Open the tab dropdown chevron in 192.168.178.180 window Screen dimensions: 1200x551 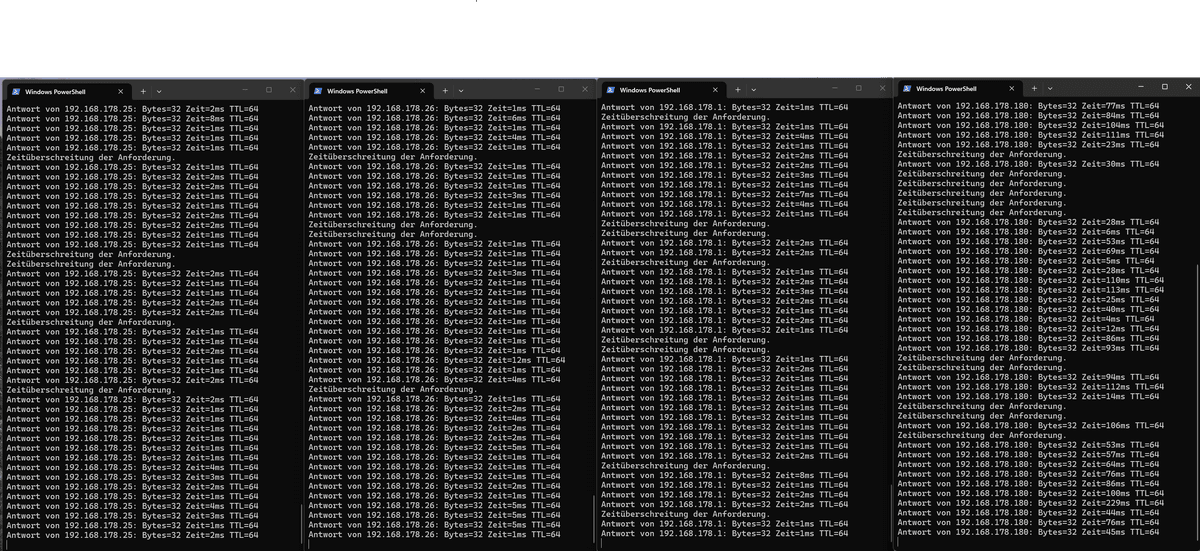[x=1050, y=89]
